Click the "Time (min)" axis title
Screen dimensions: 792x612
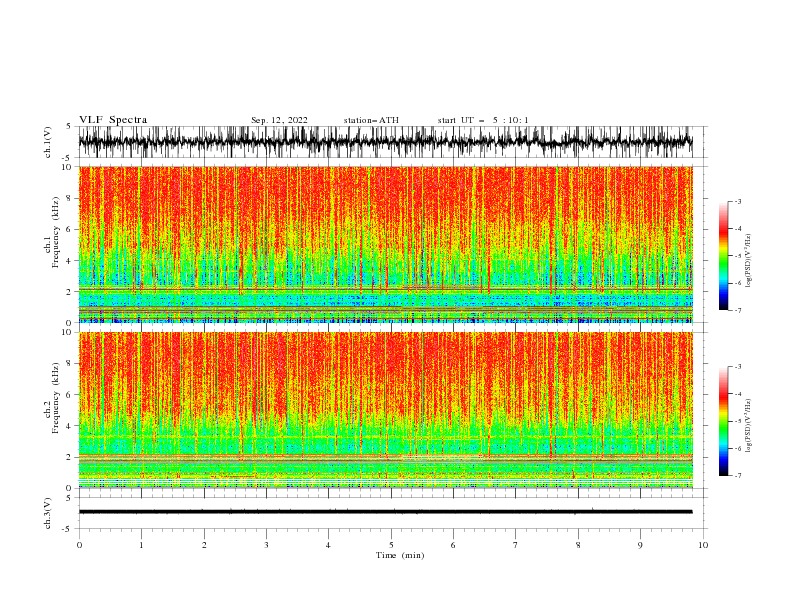pos(400,555)
